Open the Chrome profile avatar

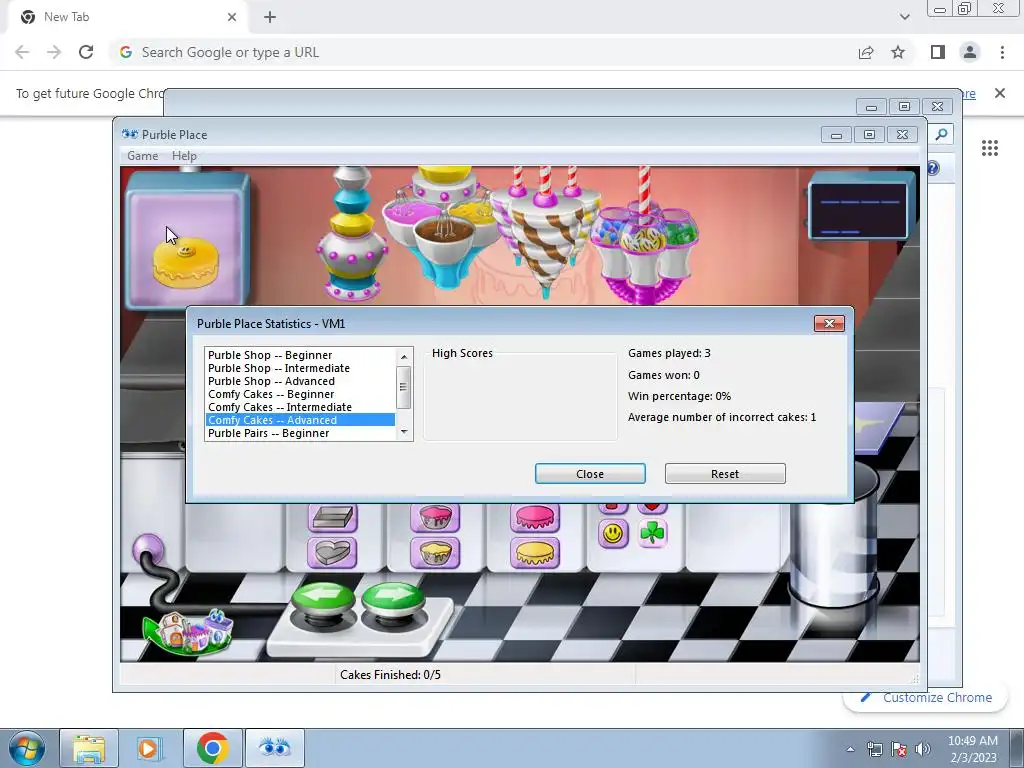(x=970, y=52)
